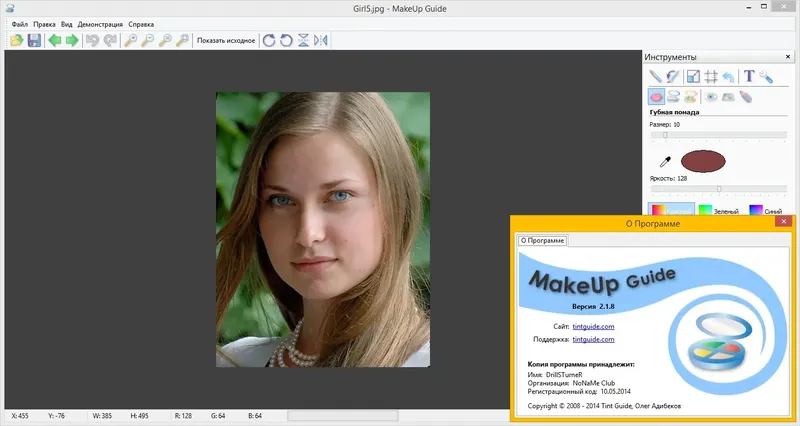Viewport: 800px width, 426px height.
Task: Click the brown lipstick color swatch
Action: pyautogui.click(x=703, y=161)
